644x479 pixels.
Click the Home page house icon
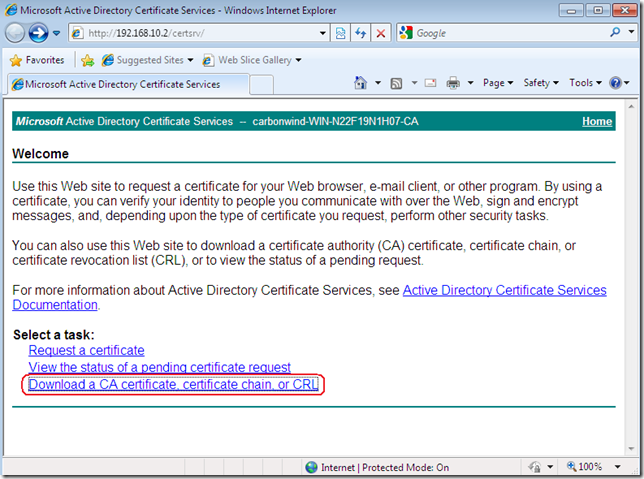click(x=360, y=83)
